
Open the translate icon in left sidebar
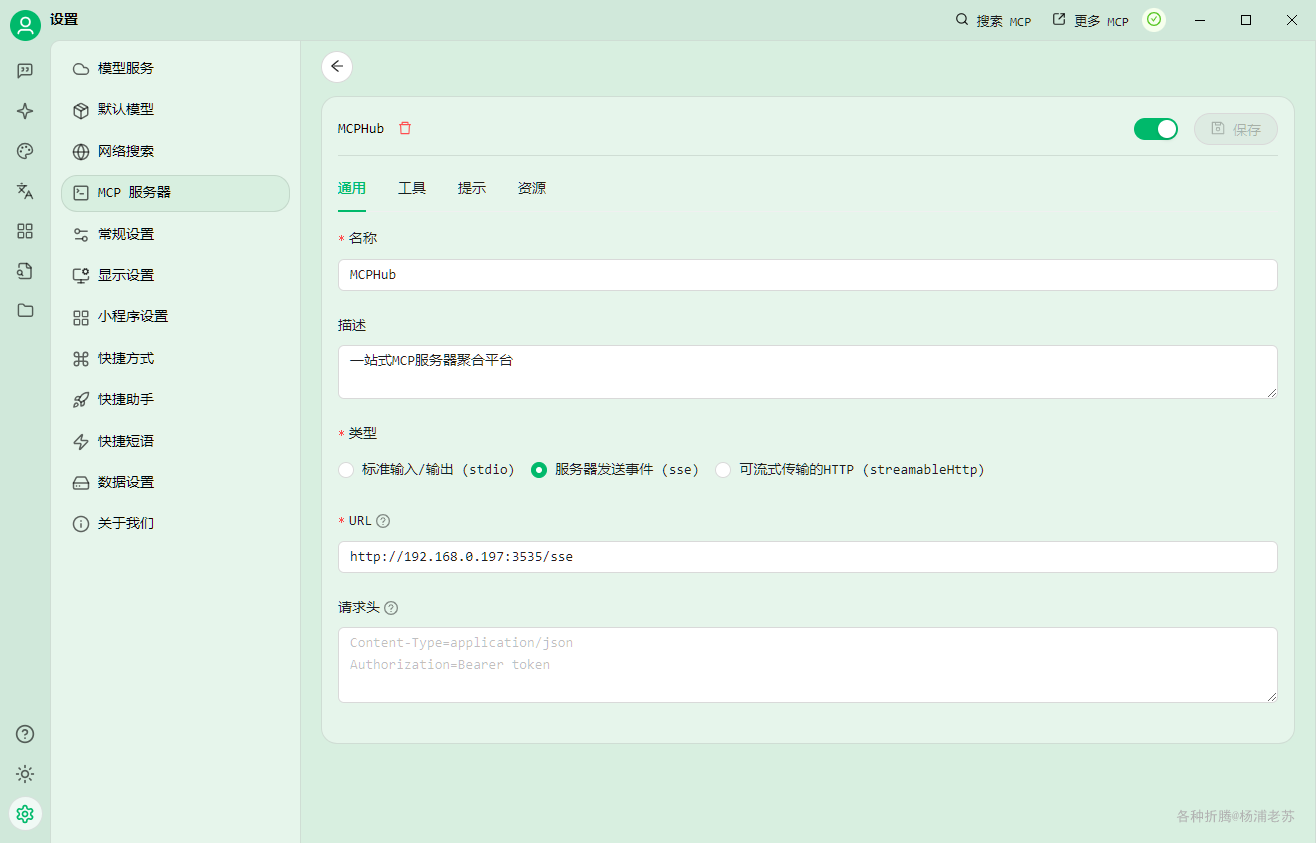pyautogui.click(x=25, y=191)
